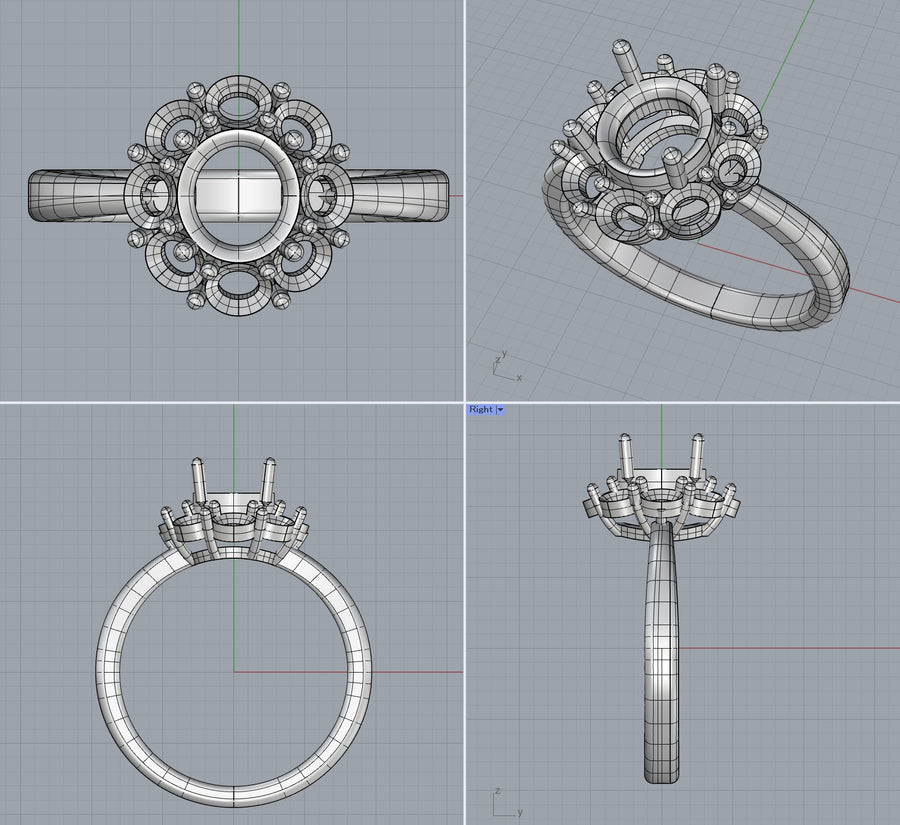The height and width of the screenshot is (825, 900).
Task: Click the Right viewport title label
Action: 481,410
